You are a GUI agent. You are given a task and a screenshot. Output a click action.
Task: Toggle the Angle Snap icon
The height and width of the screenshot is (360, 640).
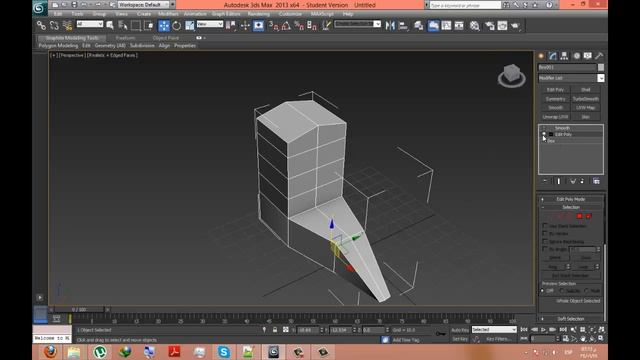pyautogui.click(x=286, y=26)
